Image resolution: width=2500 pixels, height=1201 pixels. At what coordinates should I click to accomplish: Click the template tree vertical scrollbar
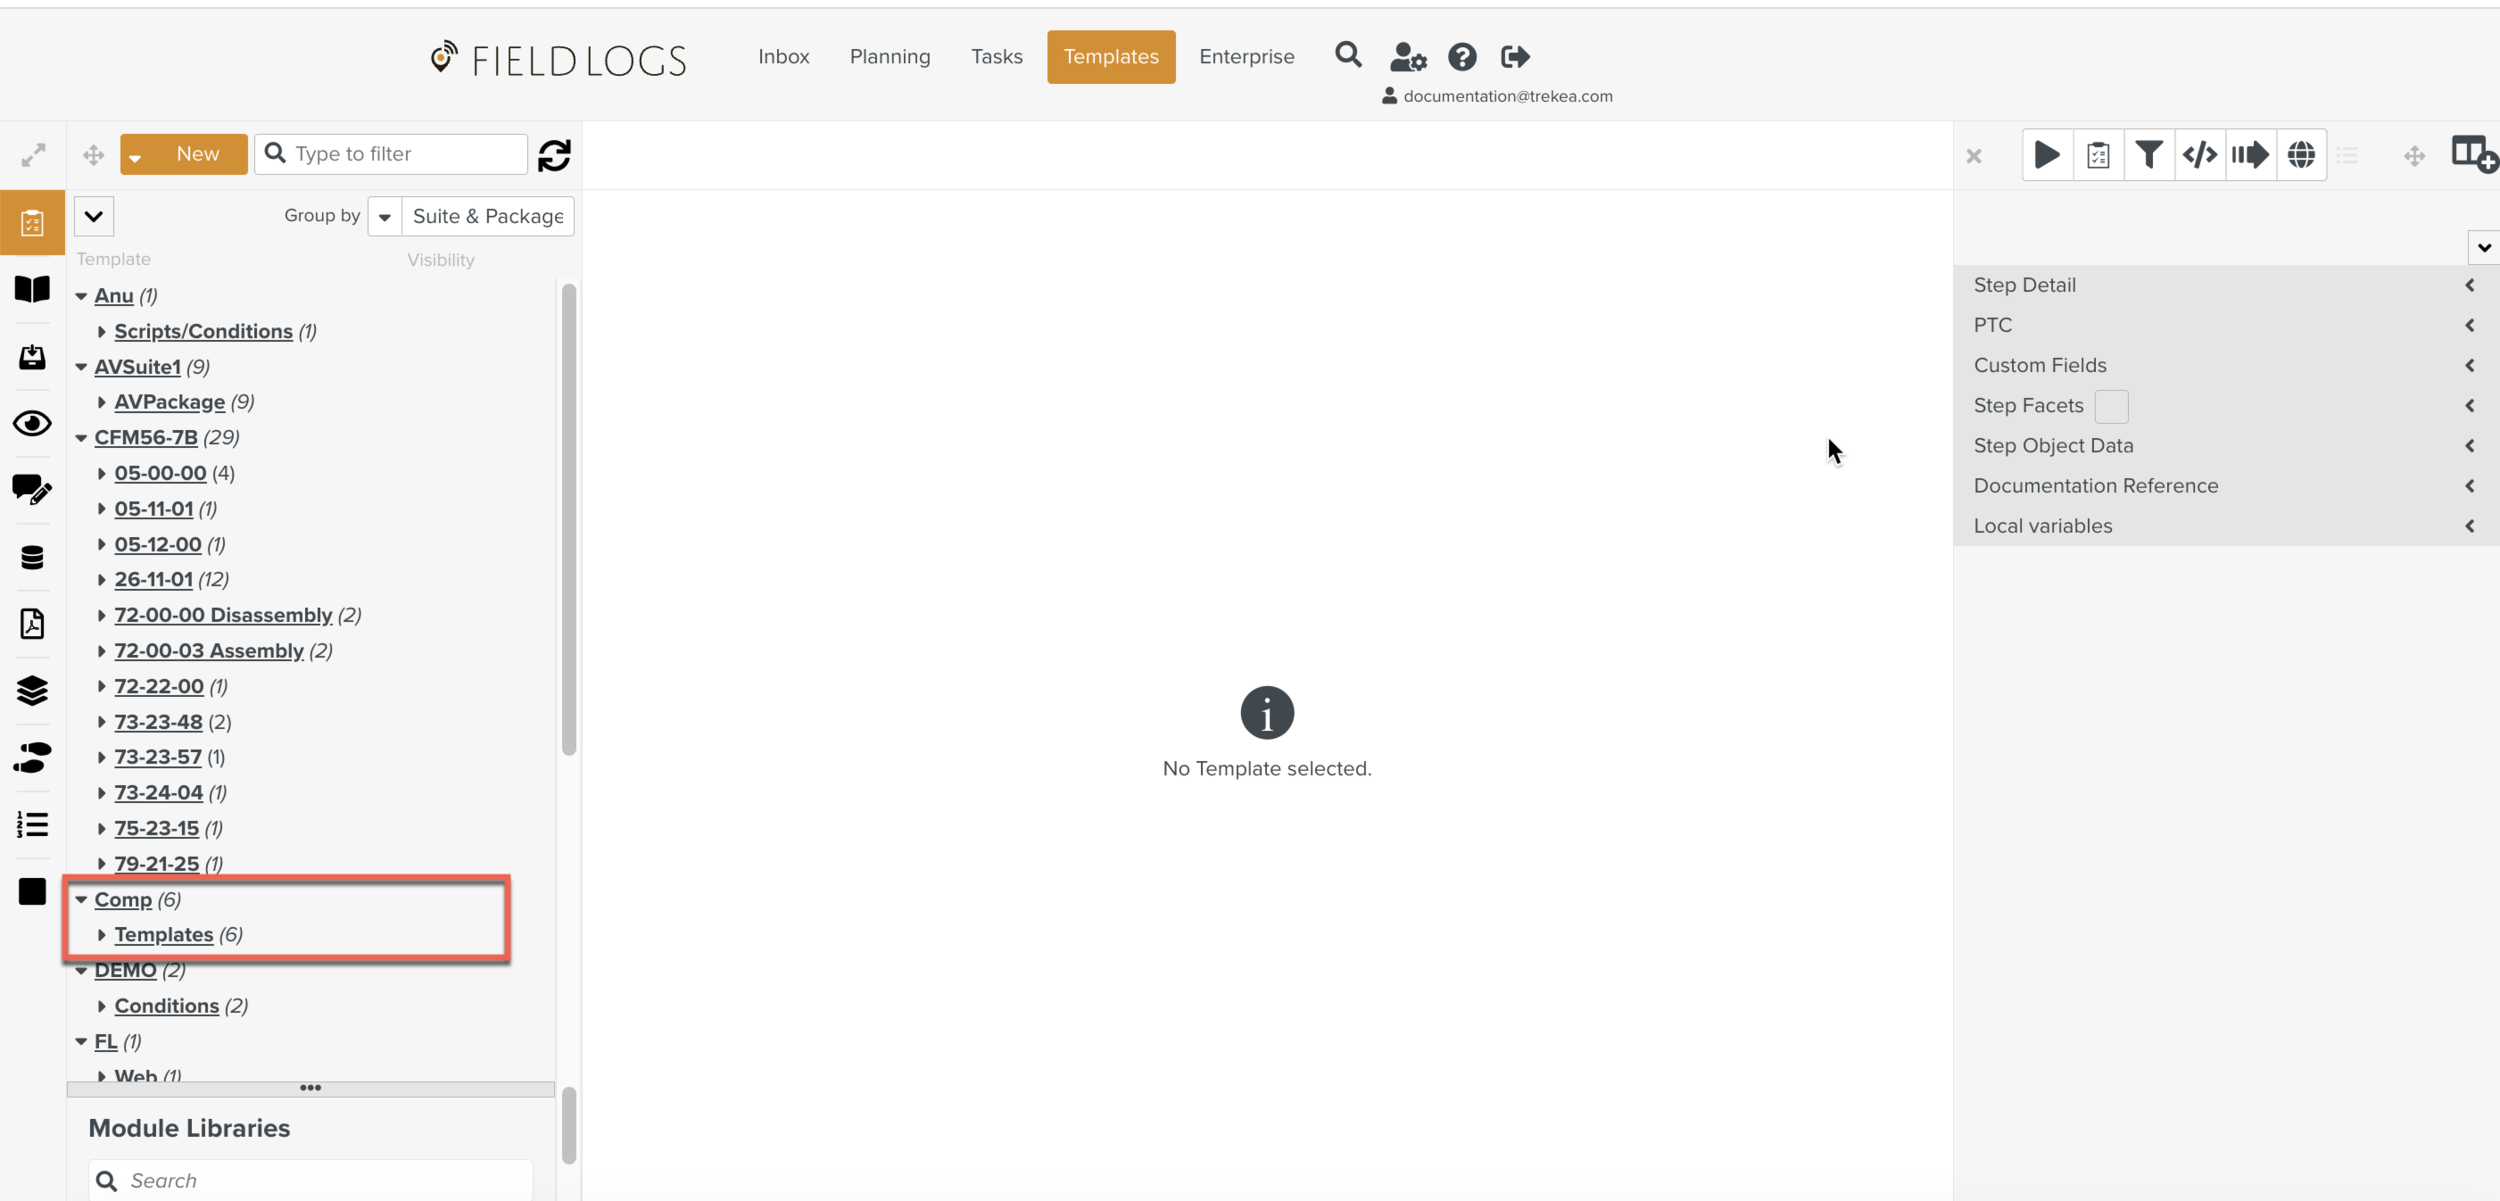tap(569, 520)
